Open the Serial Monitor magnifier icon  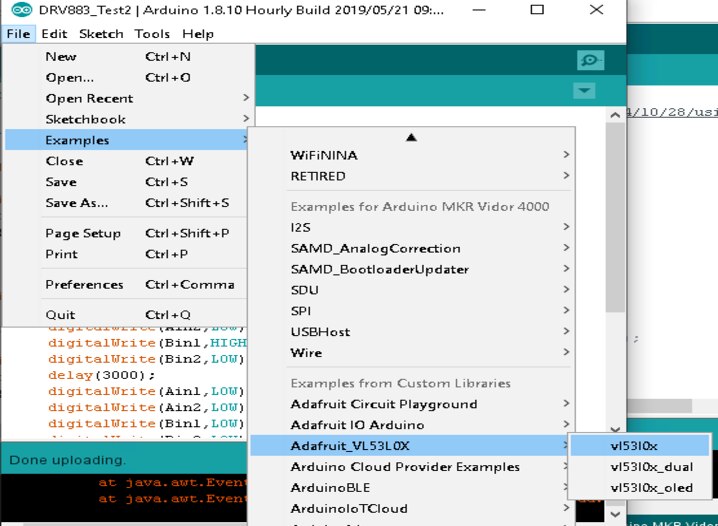590,60
